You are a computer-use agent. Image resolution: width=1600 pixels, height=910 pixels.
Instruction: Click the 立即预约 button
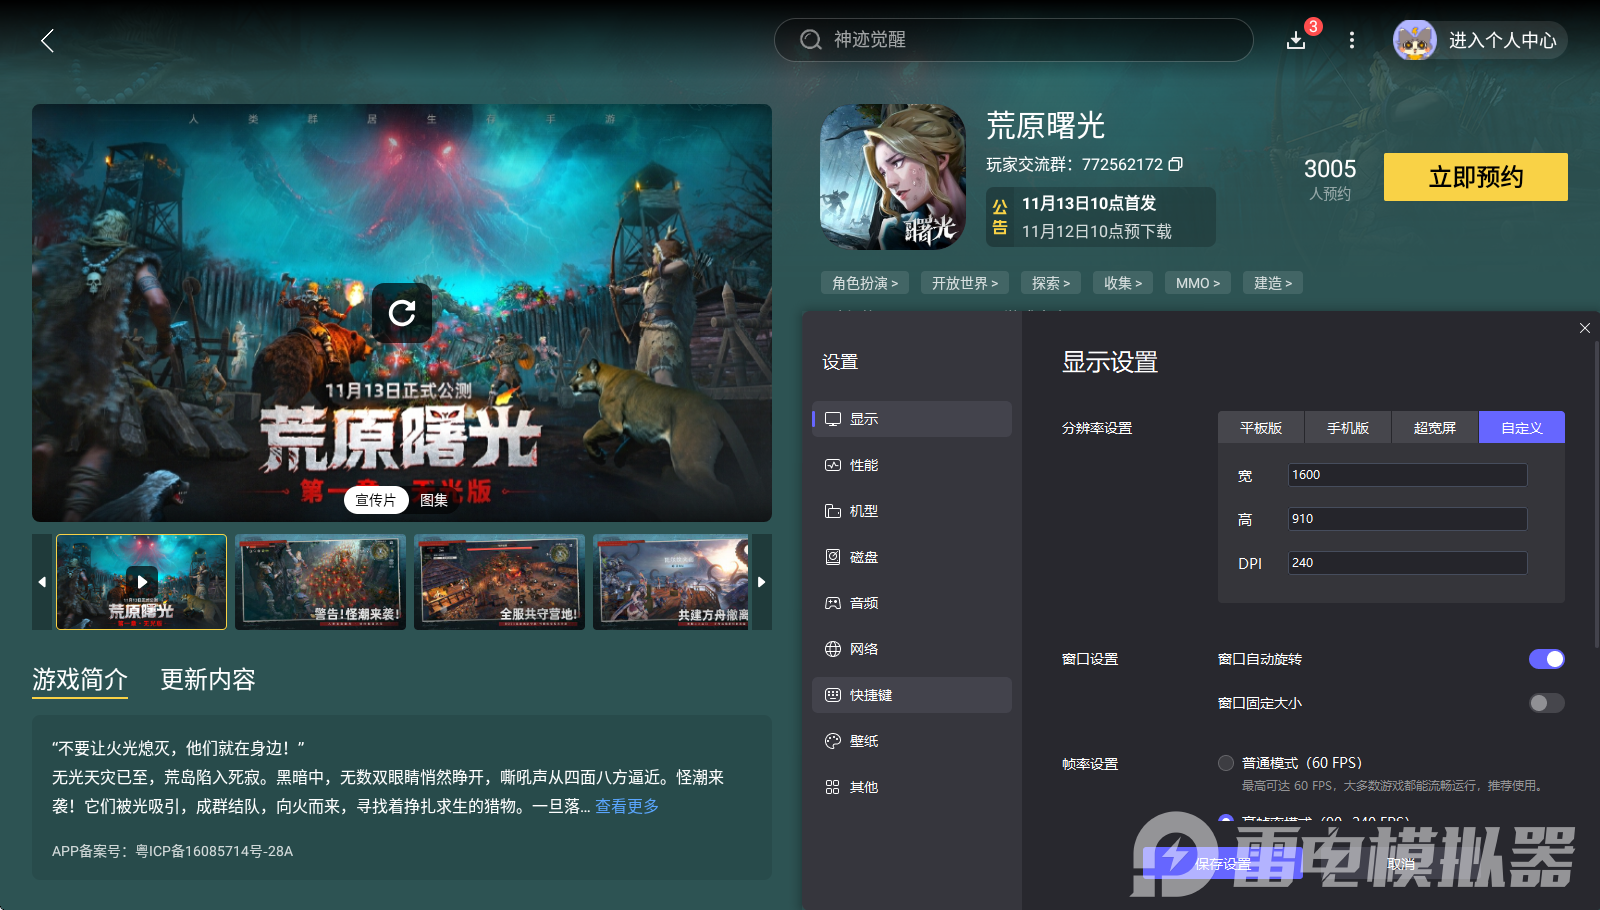tap(1476, 177)
